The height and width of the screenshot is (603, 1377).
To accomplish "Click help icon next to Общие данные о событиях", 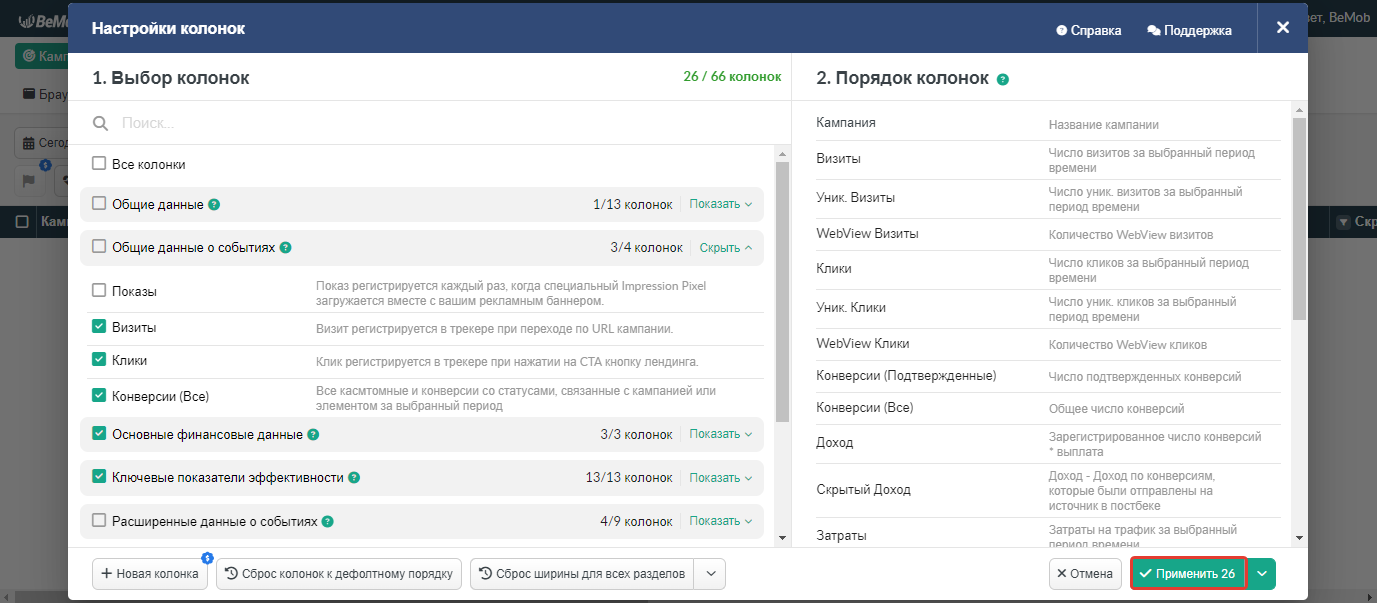I will [286, 247].
